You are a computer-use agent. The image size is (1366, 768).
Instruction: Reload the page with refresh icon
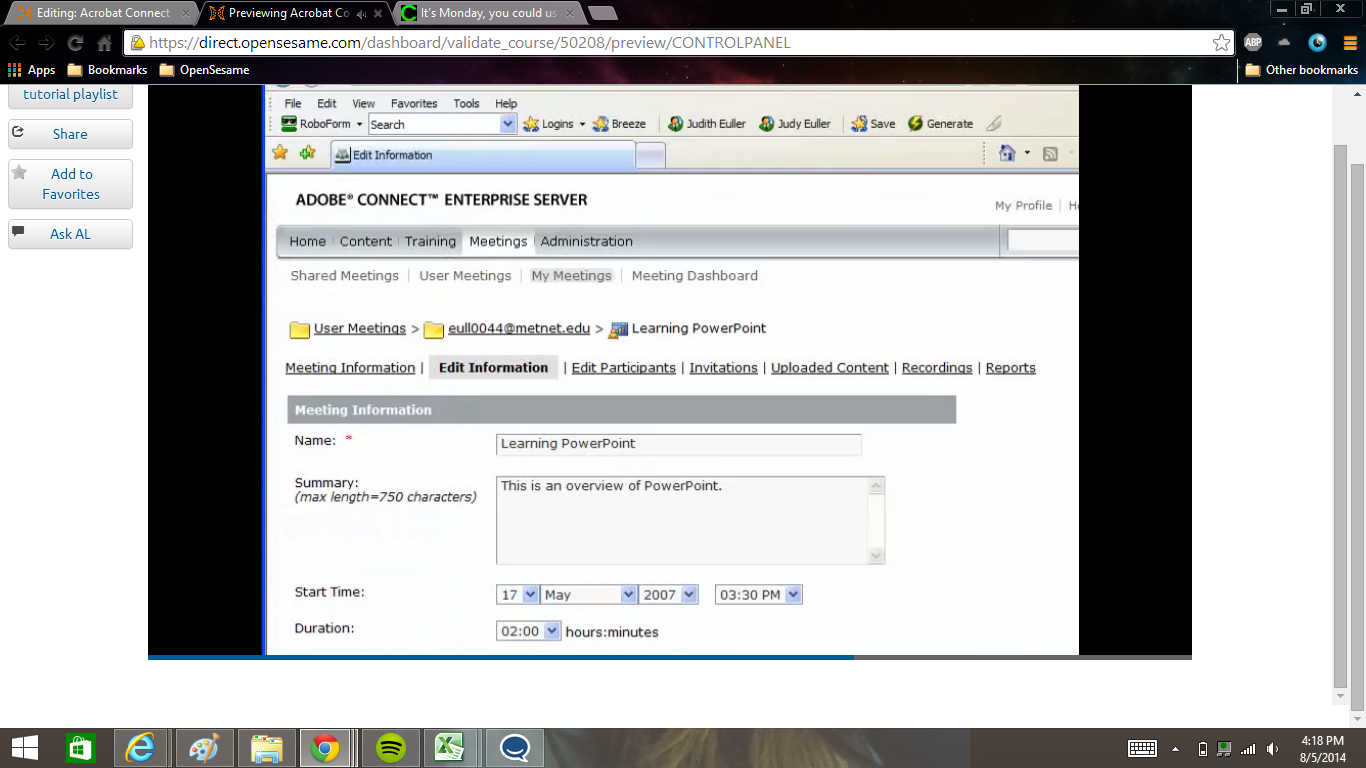(x=75, y=43)
